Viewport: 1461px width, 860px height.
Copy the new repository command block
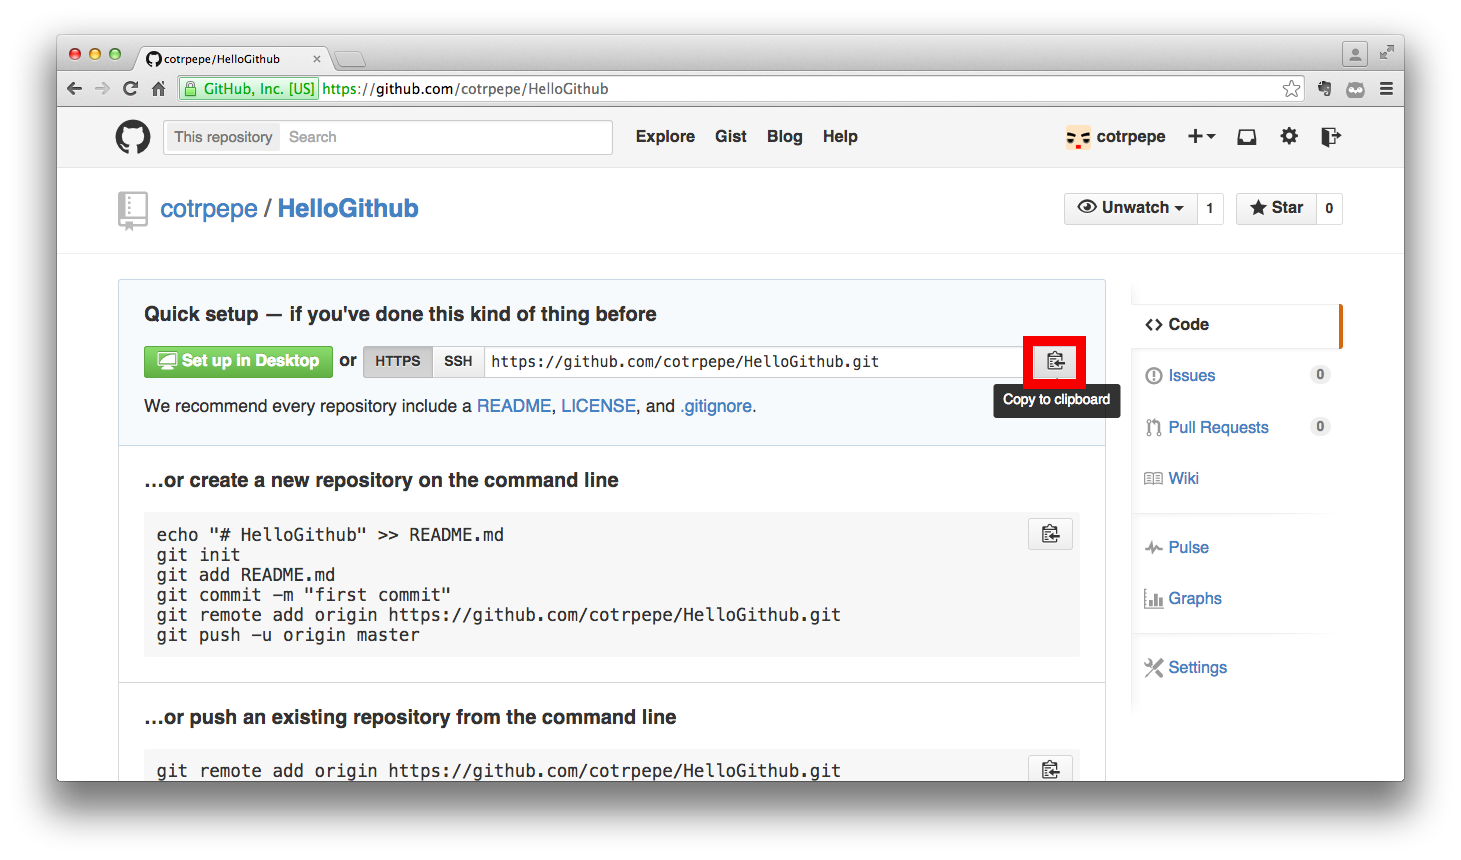coord(1050,534)
